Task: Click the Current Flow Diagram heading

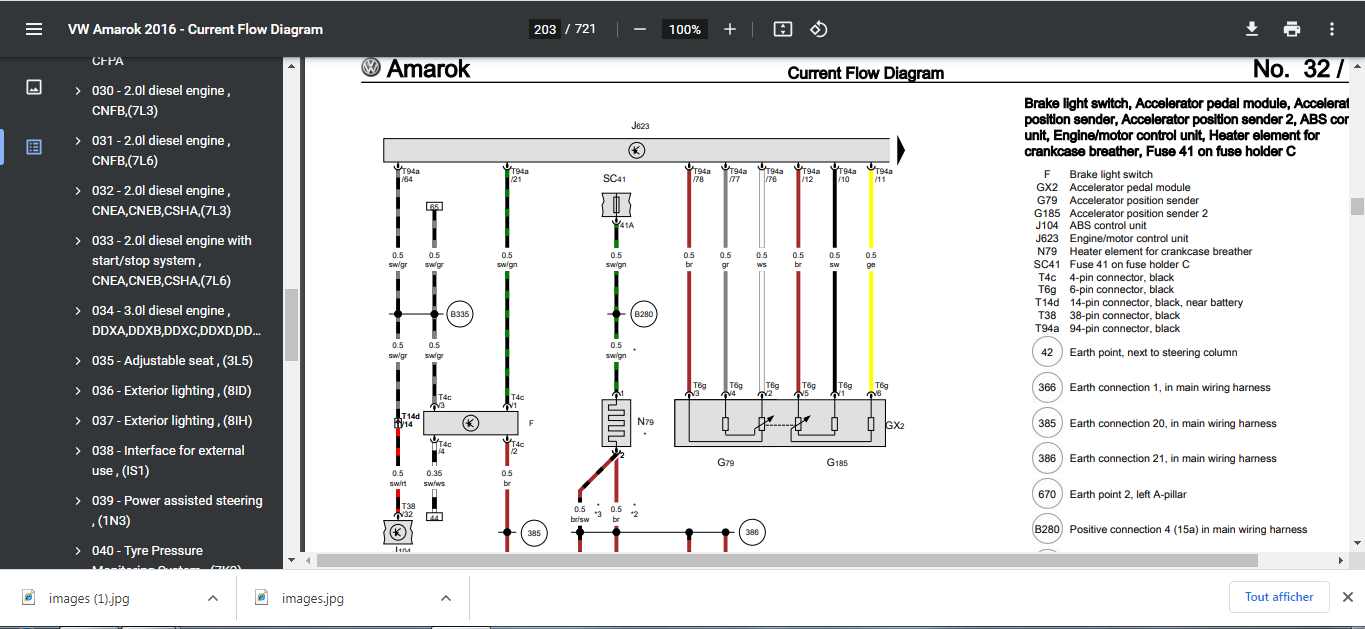Action: [866, 73]
